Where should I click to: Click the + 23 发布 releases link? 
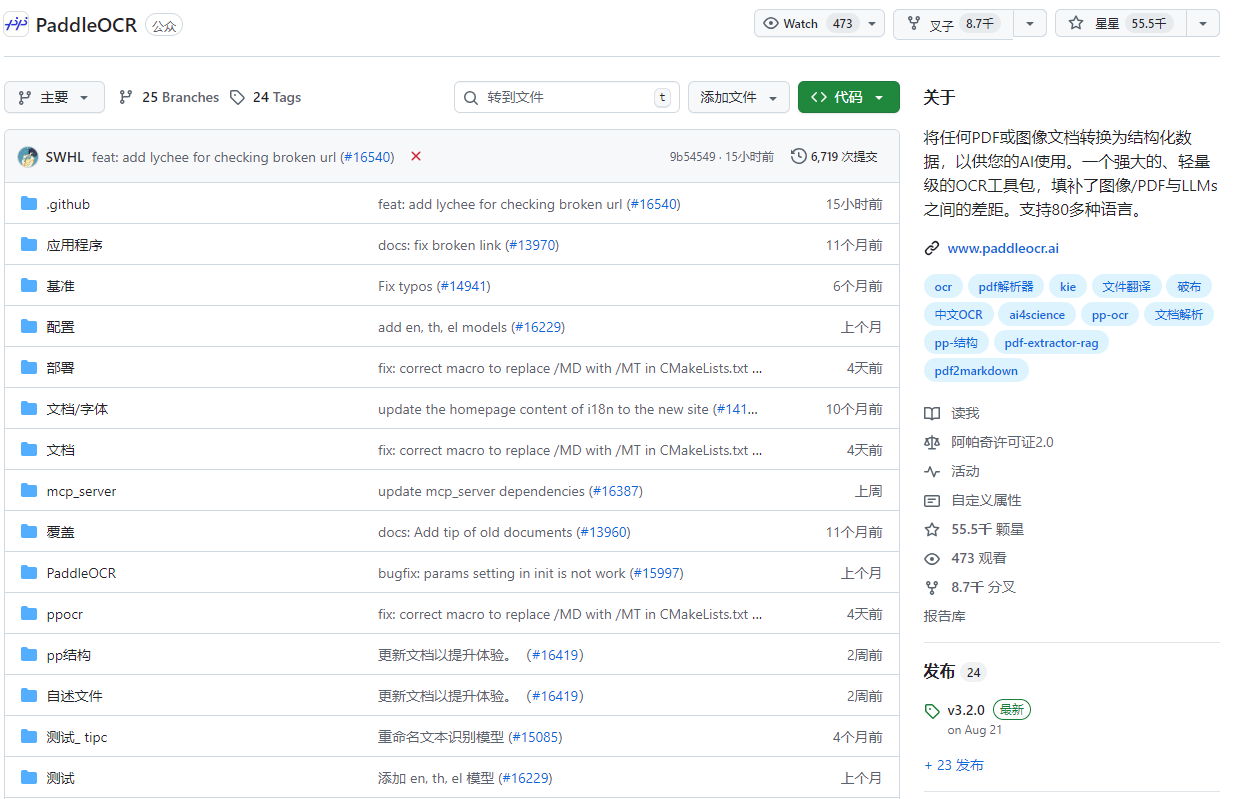click(954, 764)
